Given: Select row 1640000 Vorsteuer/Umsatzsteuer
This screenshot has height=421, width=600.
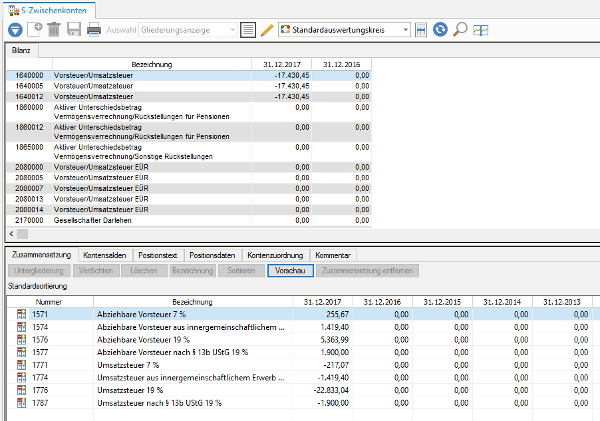Looking at the screenshot, I should [189, 75].
